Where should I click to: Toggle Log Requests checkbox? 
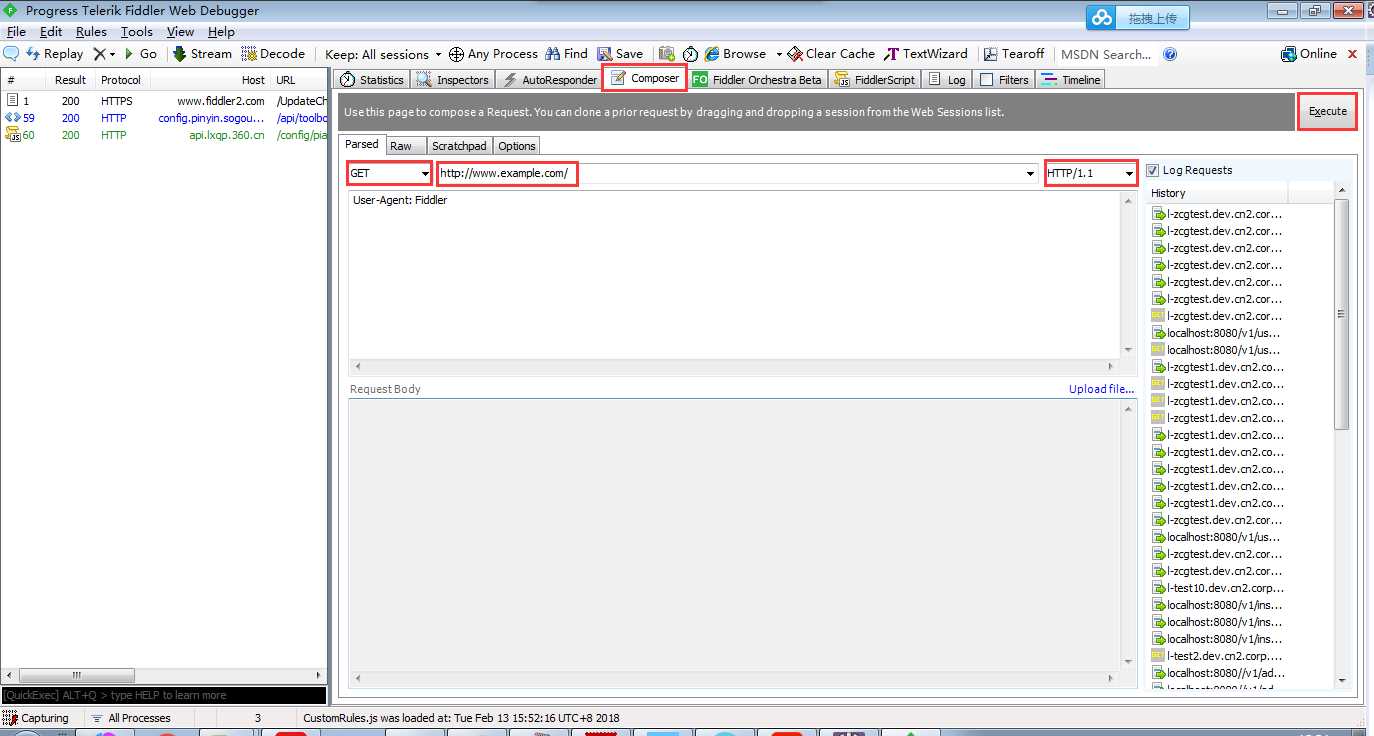pos(1153,170)
